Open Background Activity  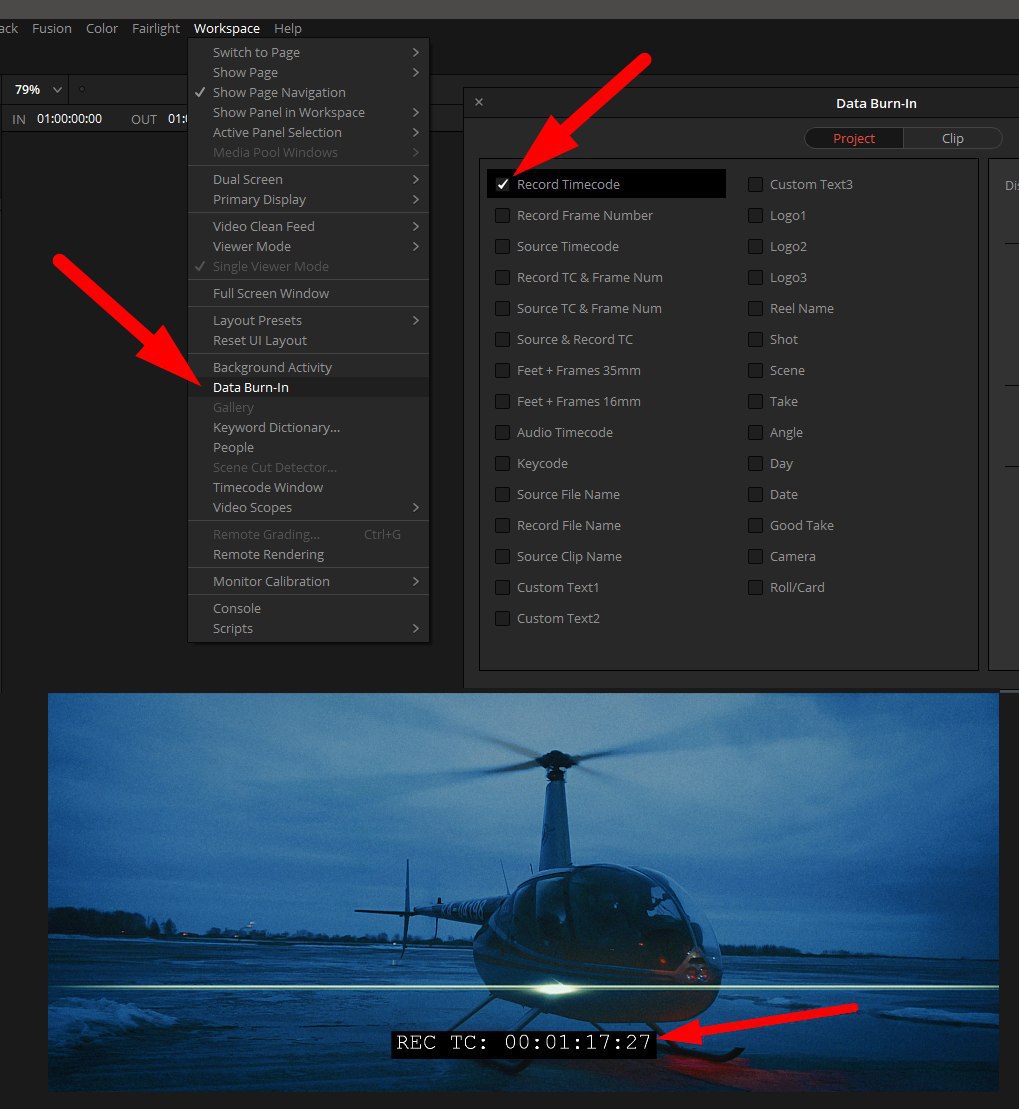(308, 367)
